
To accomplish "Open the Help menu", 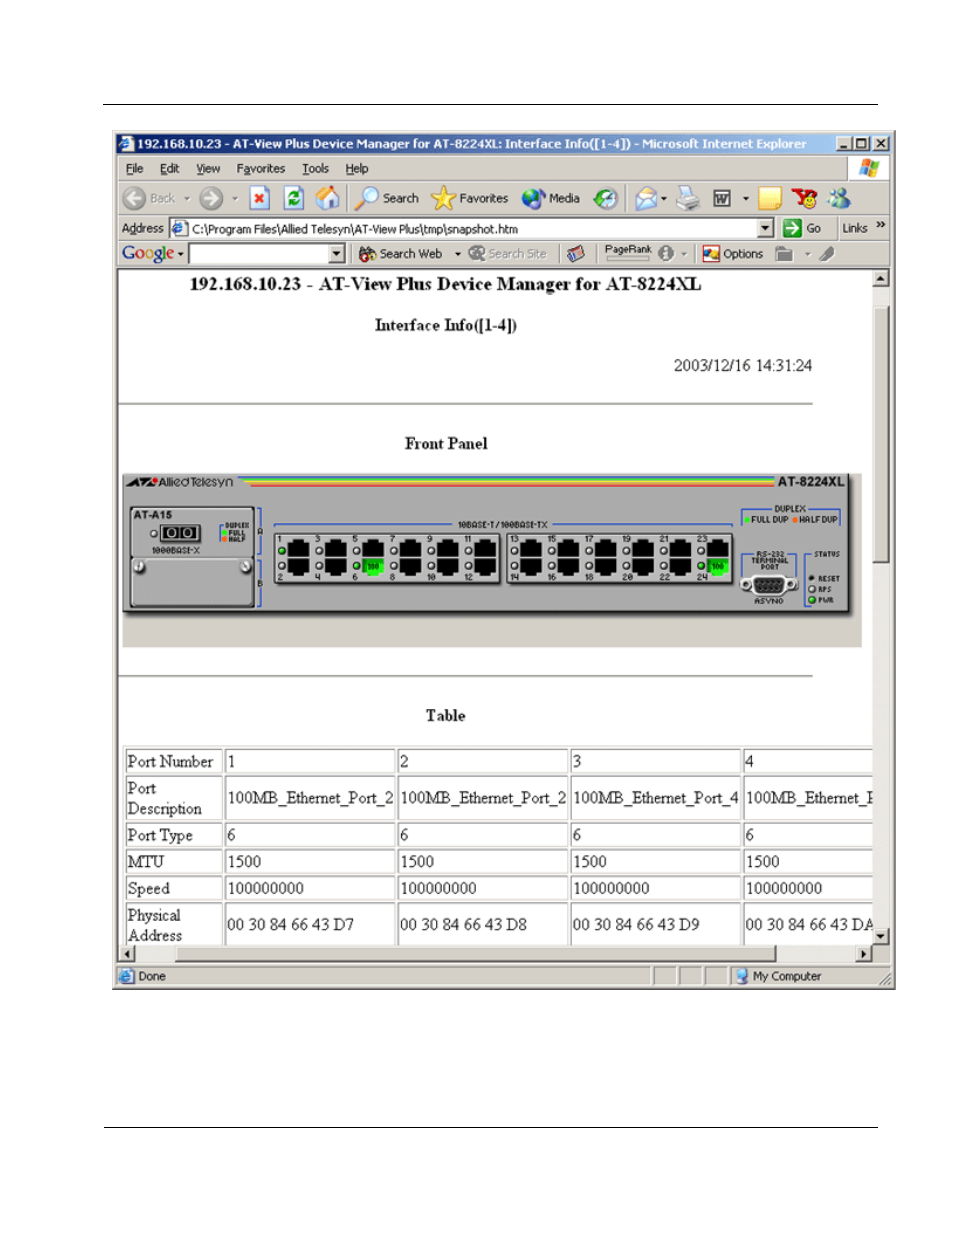I will tap(357, 168).
